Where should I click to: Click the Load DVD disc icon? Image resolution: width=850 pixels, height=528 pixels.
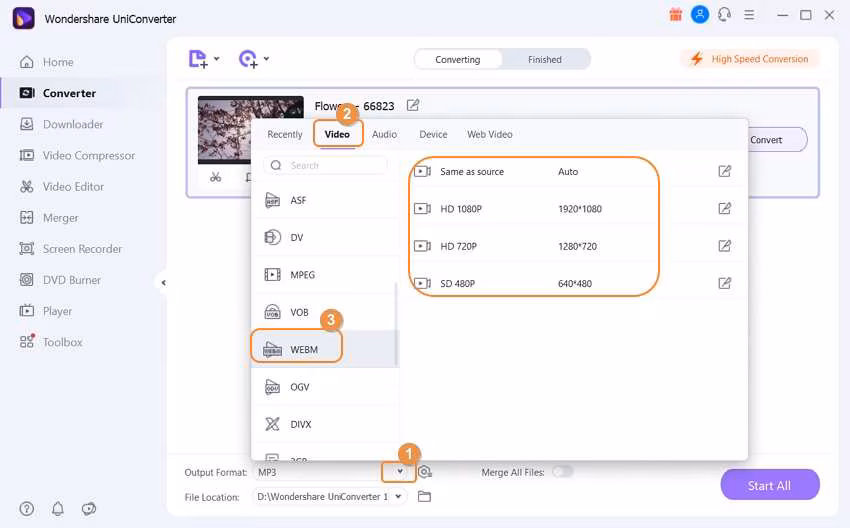(x=248, y=59)
